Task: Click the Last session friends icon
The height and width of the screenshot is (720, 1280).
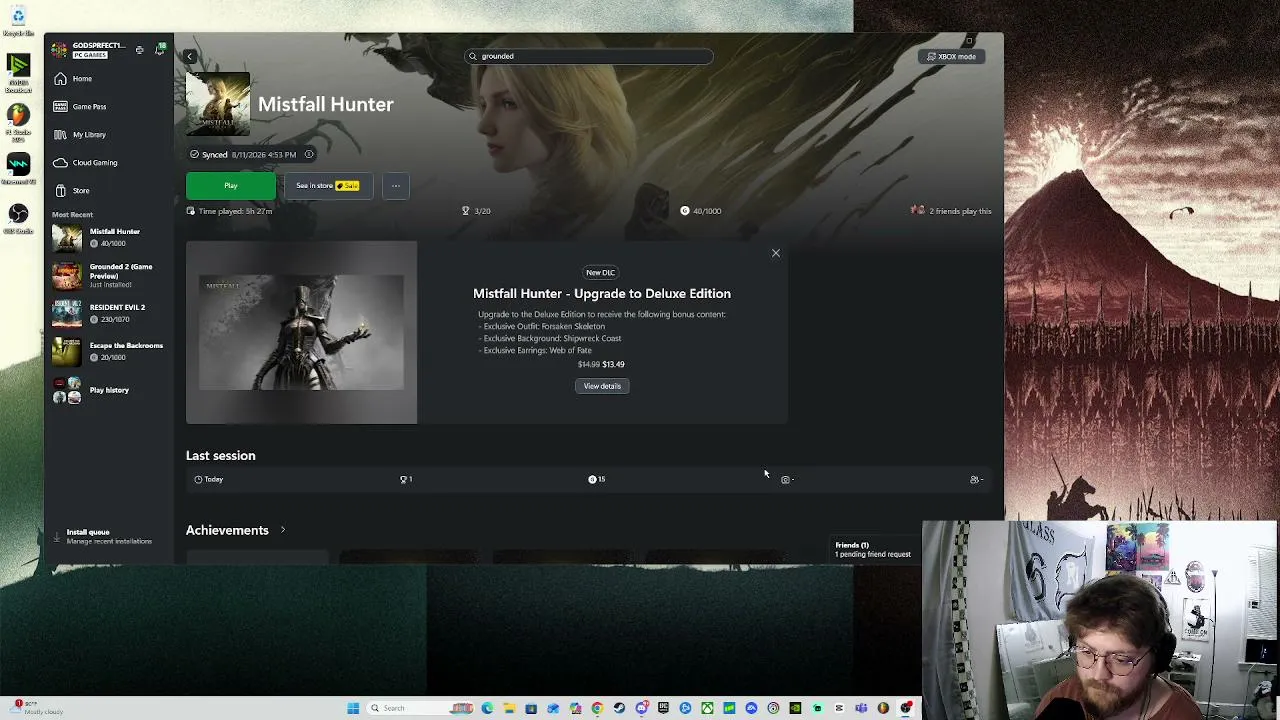Action: coord(976,480)
